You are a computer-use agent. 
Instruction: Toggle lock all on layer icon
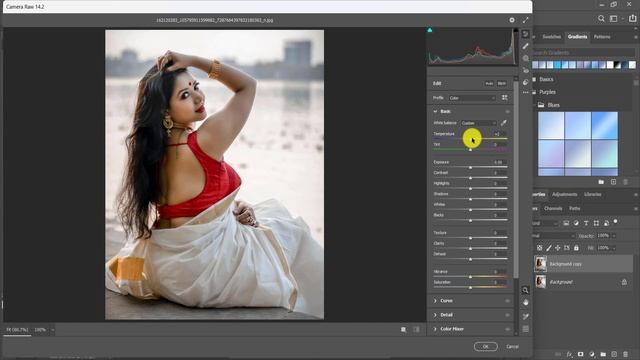click(576, 248)
